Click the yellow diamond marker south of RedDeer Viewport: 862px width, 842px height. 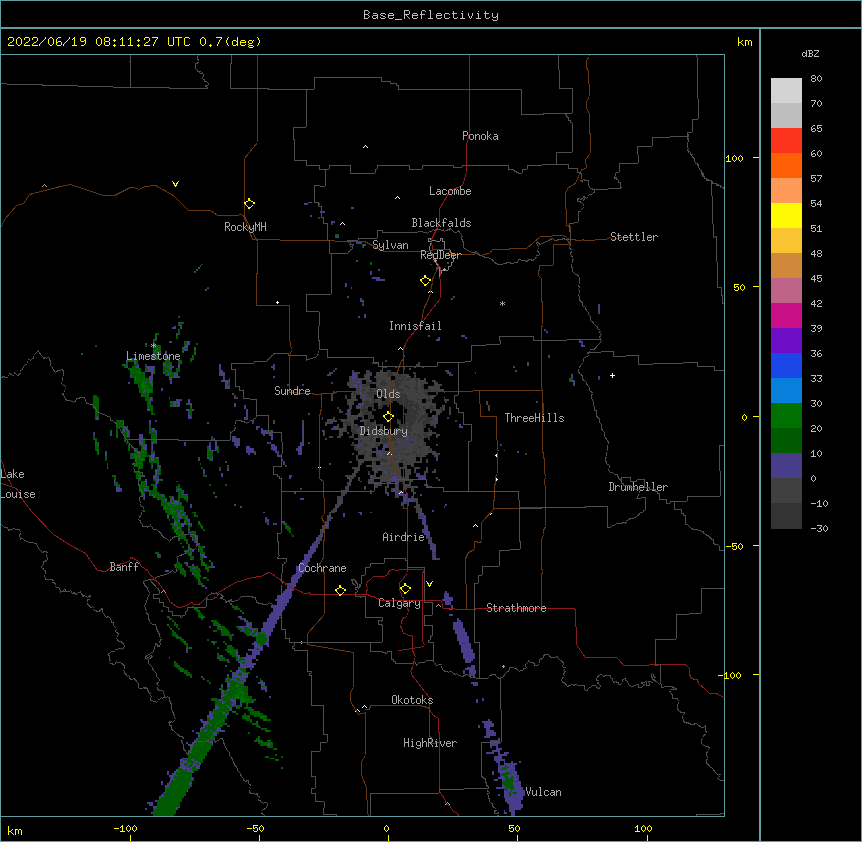pyautogui.click(x=425, y=280)
